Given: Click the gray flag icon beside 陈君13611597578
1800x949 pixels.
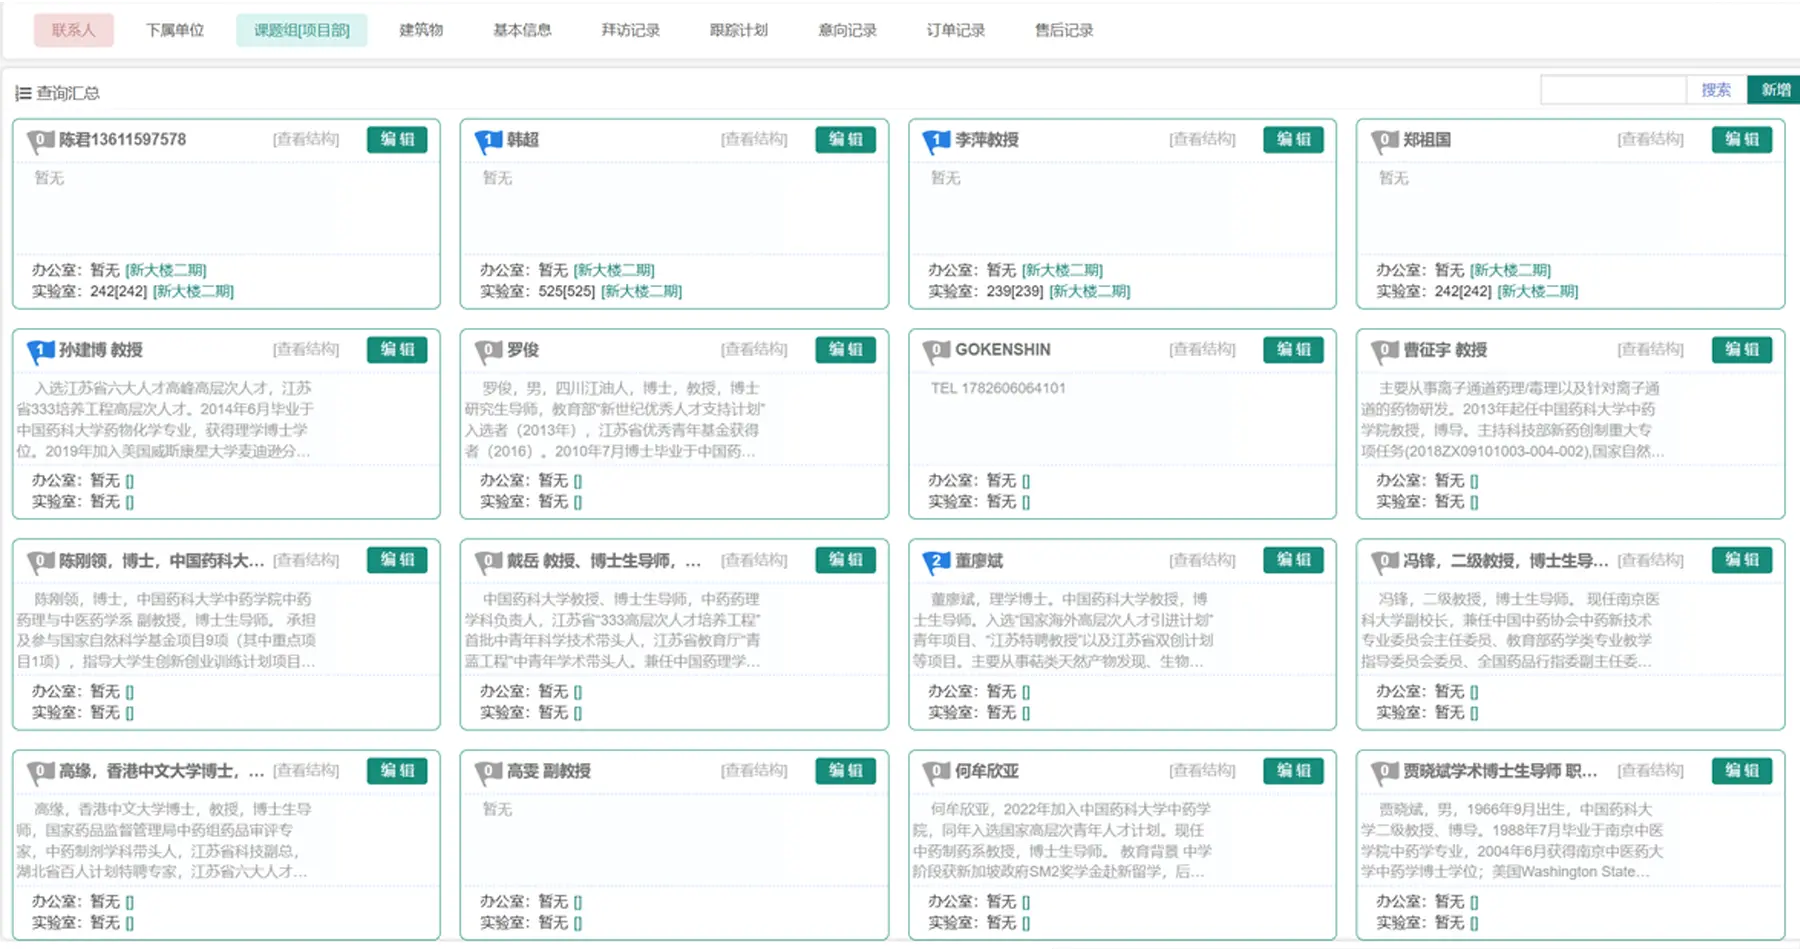Looking at the screenshot, I should point(39,141).
